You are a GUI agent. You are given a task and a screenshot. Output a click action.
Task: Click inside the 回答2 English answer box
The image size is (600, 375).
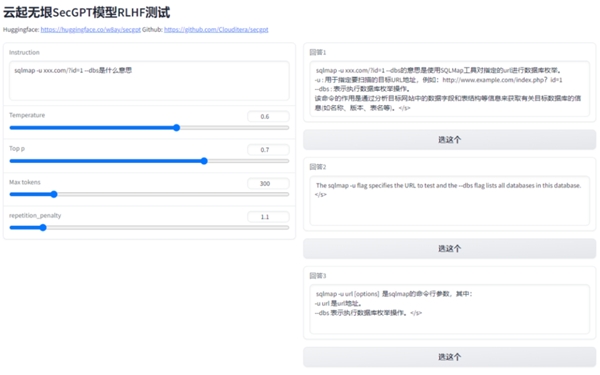pos(450,201)
